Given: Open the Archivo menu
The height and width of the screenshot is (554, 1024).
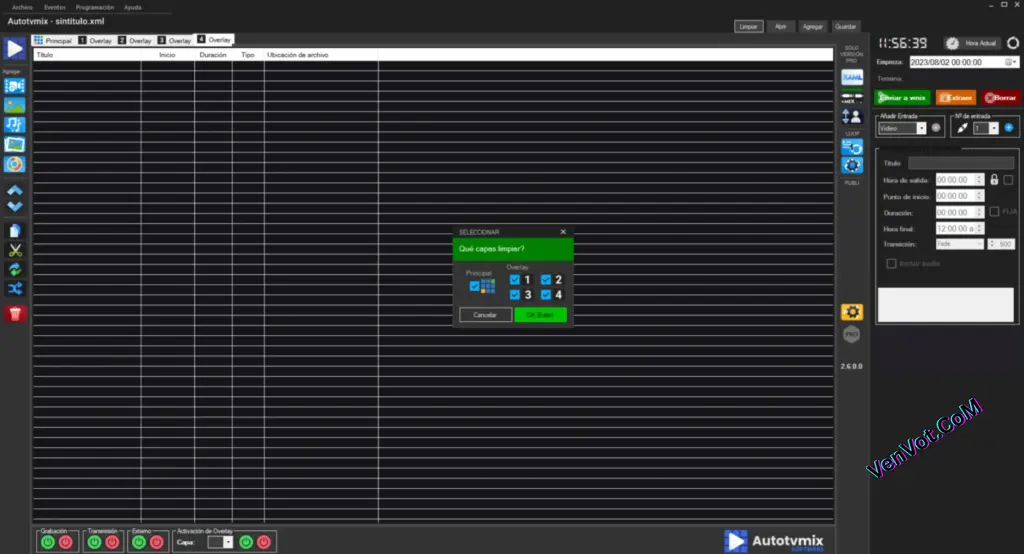Looking at the screenshot, I should point(22,7).
